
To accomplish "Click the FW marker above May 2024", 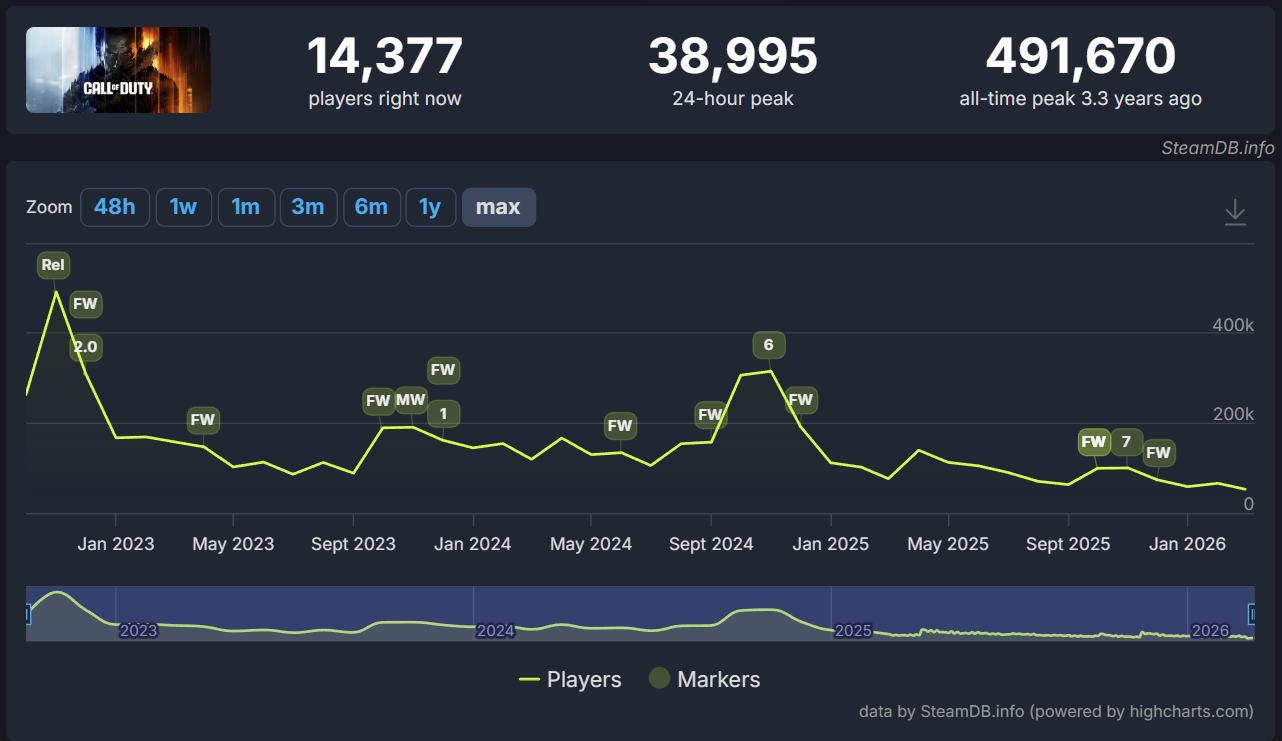I will click(620, 425).
